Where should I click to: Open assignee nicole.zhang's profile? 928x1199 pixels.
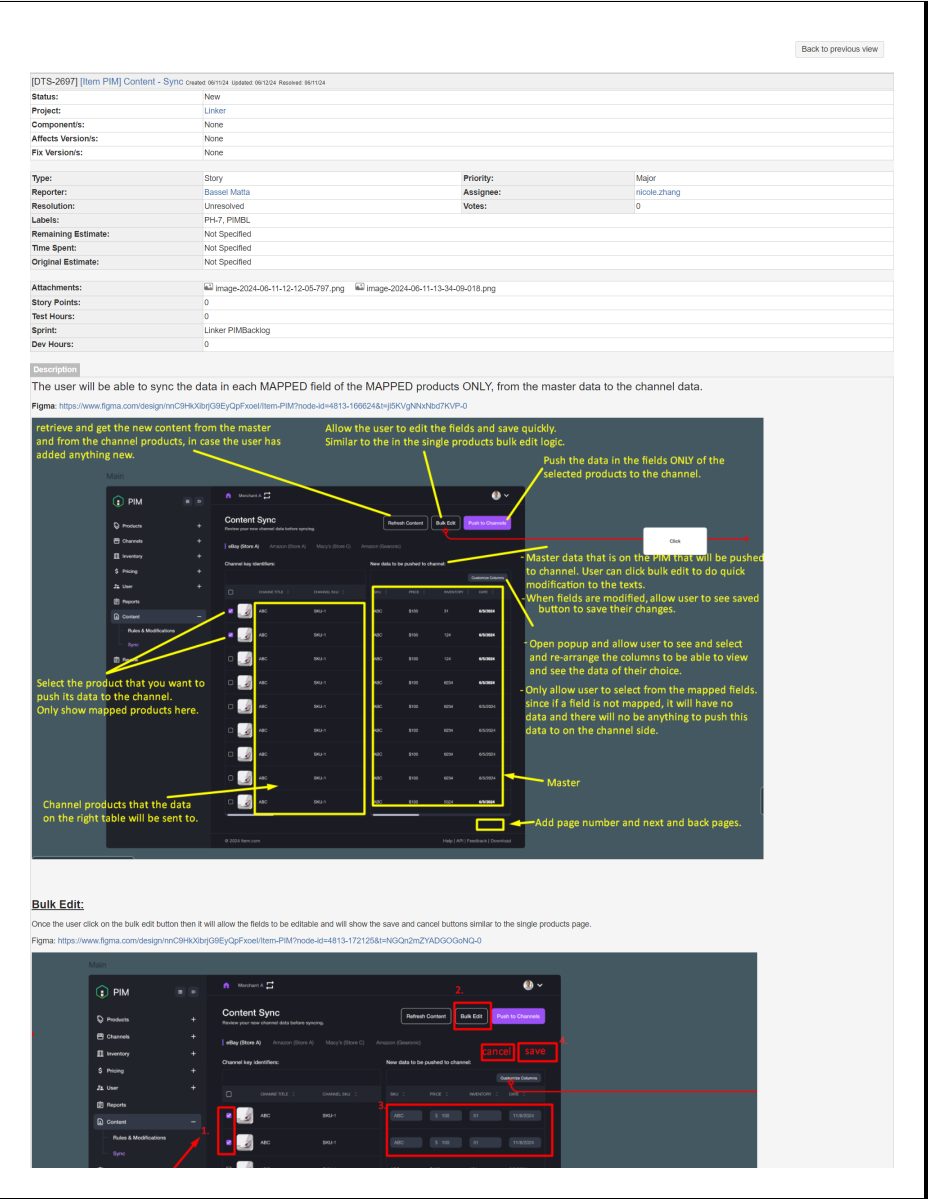tap(657, 192)
